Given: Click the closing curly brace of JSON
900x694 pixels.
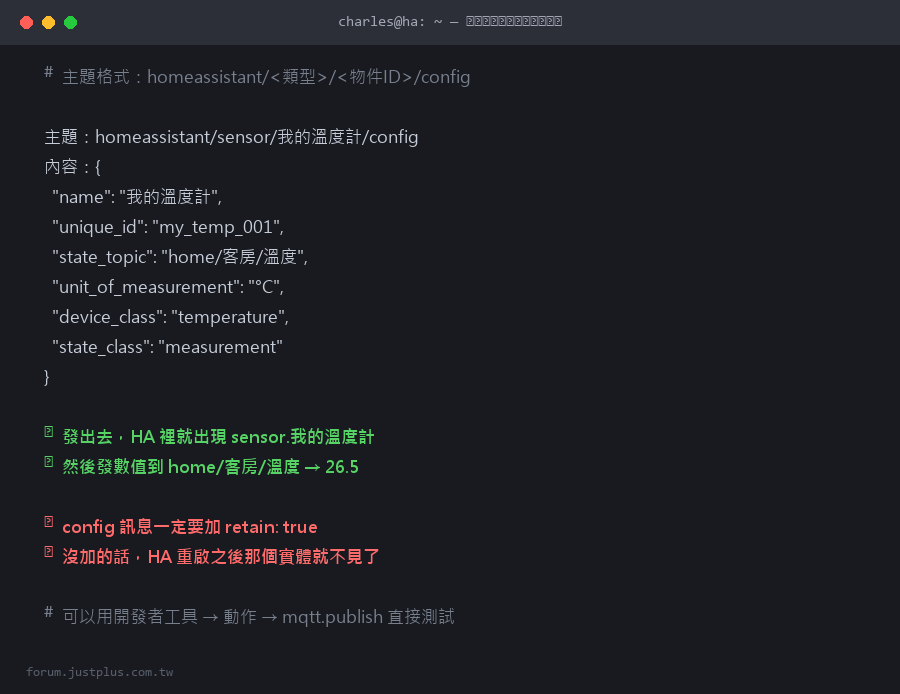Looking at the screenshot, I should (x=46, y=377).
